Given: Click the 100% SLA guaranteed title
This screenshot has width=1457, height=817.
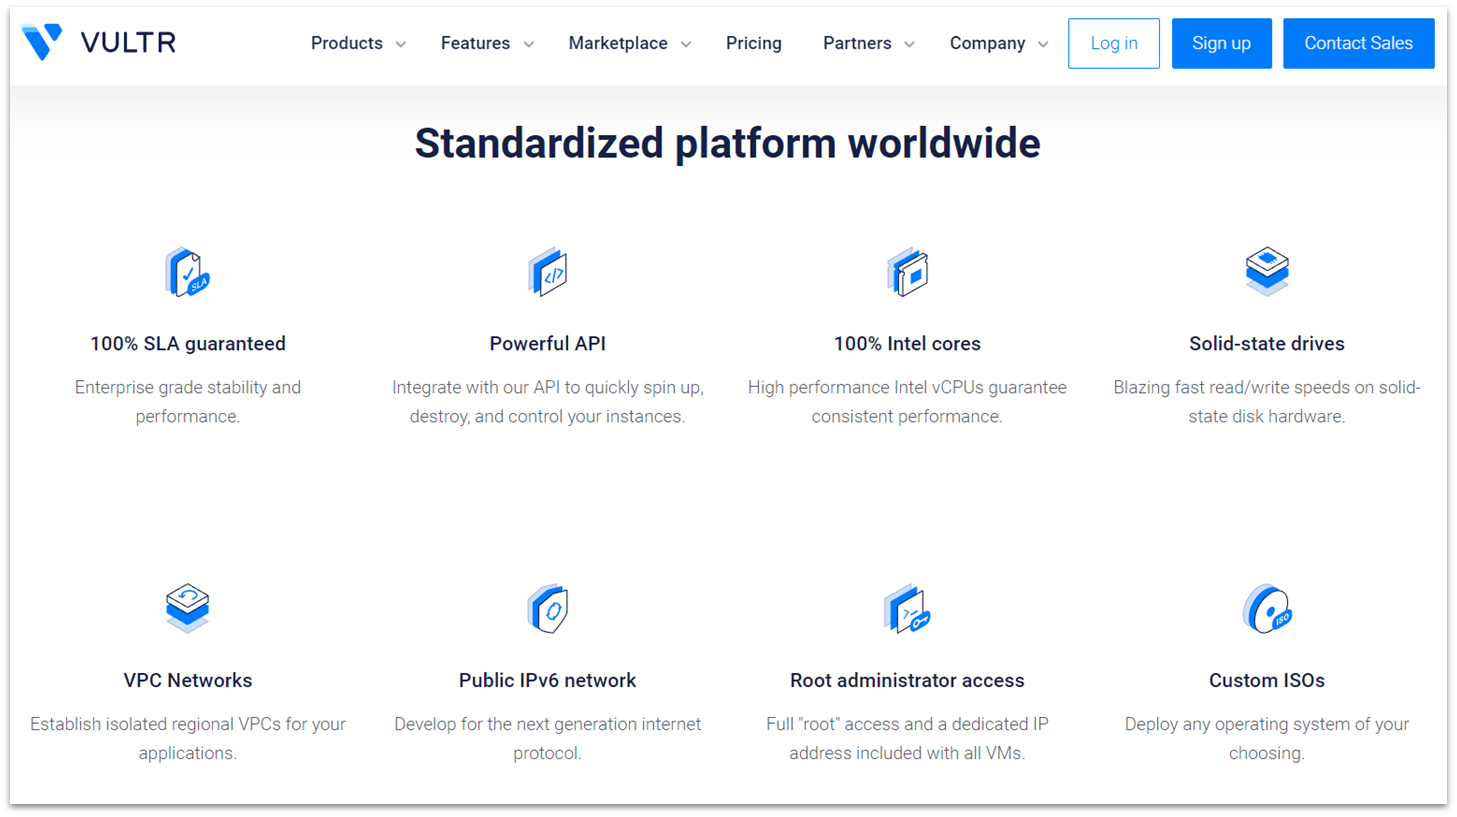Looking at the screenshot, I should [x=188, y=343].
